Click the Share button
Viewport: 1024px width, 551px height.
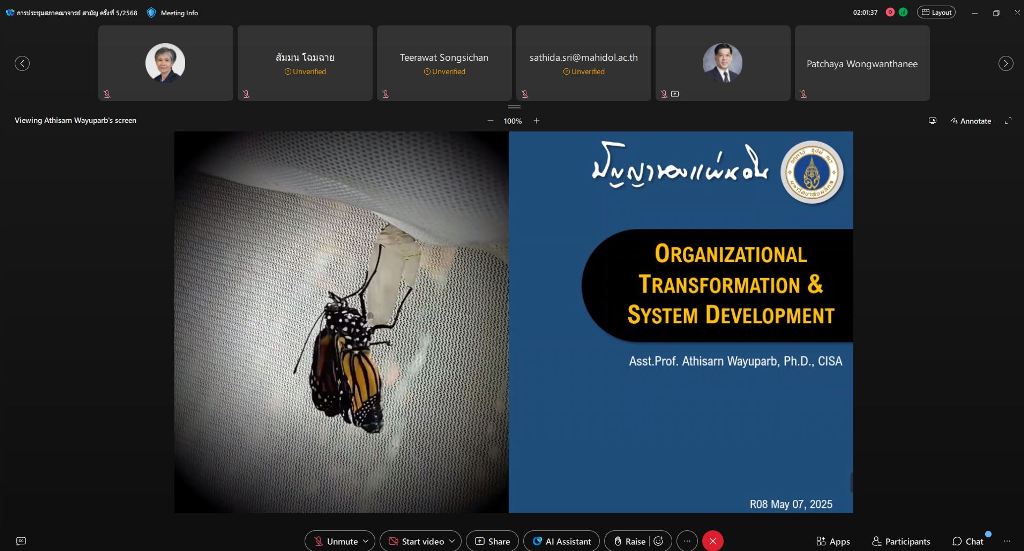pos(491,541)
